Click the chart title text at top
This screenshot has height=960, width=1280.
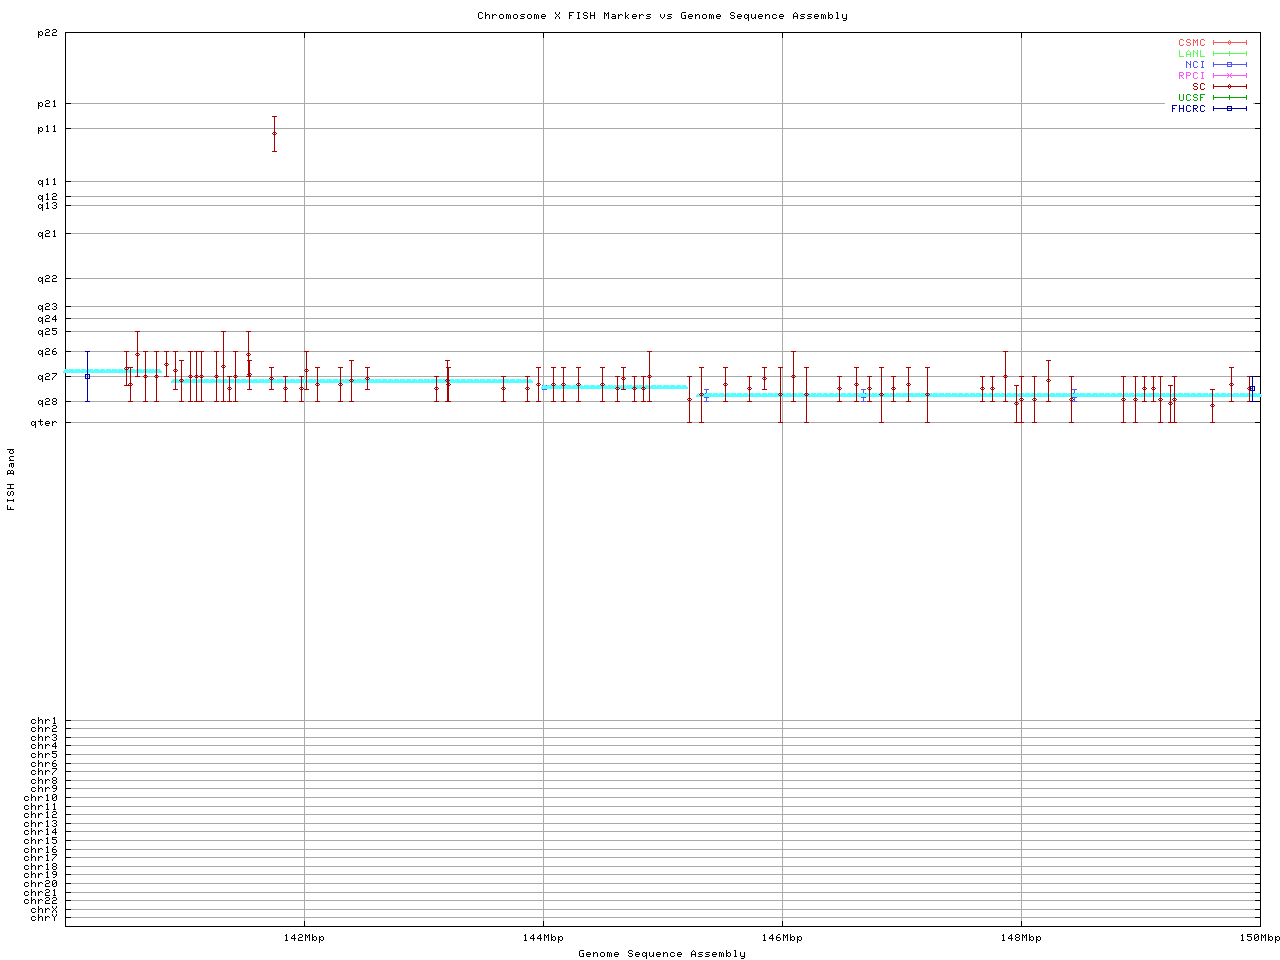662,16
